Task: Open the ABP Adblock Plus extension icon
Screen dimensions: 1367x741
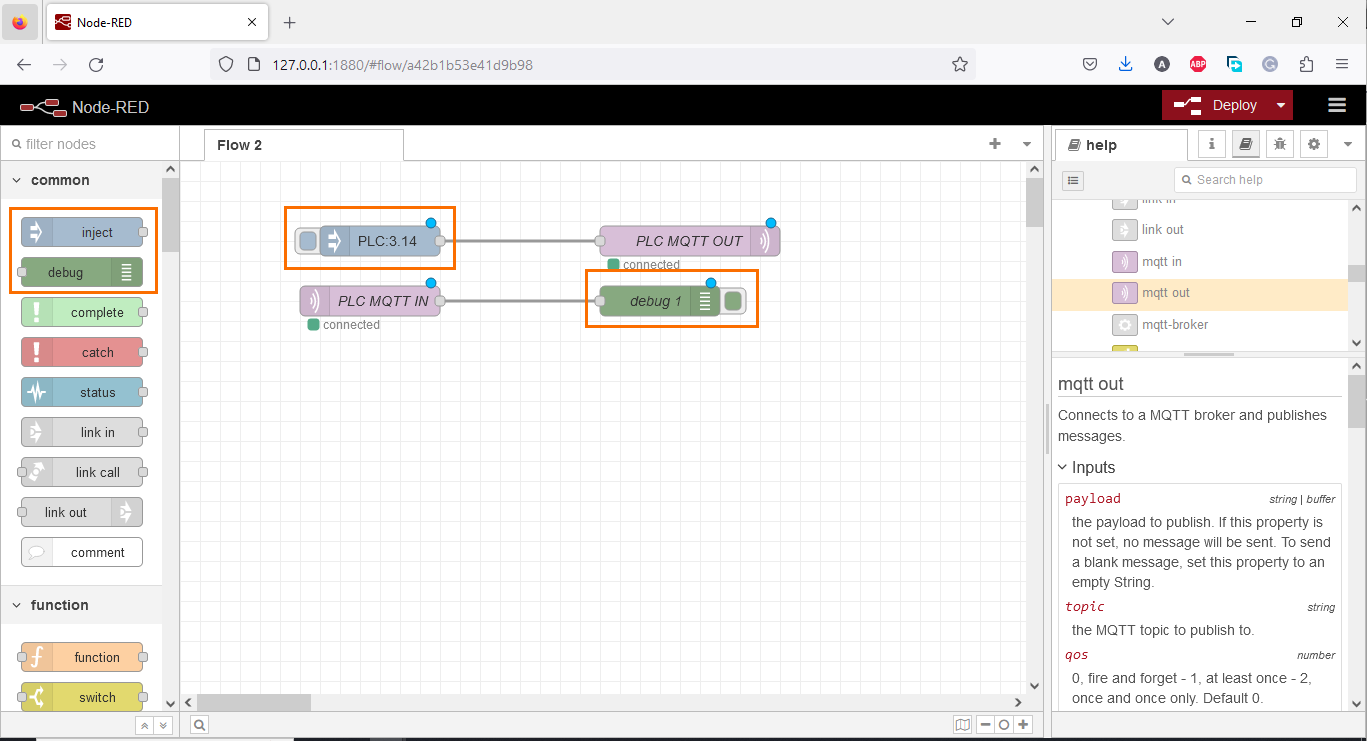Action: pyautogui.click(x=1198, y=64)
